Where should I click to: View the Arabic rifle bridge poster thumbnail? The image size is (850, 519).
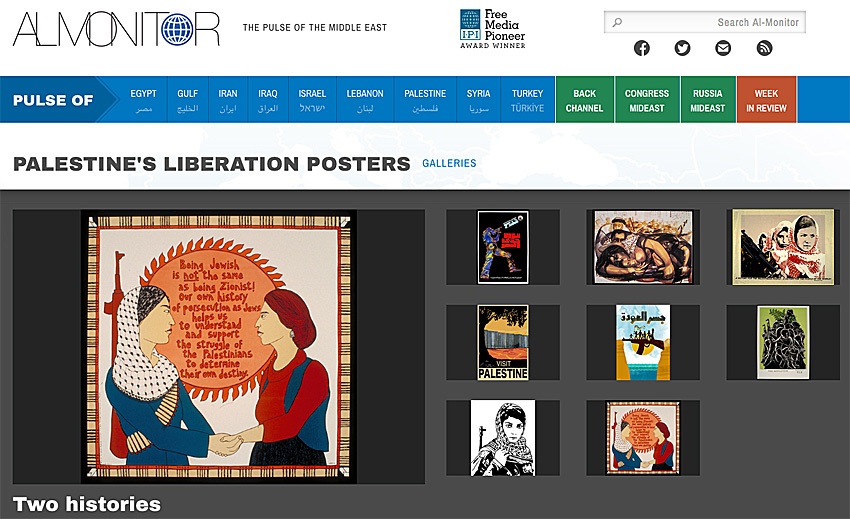click(643, 342)
